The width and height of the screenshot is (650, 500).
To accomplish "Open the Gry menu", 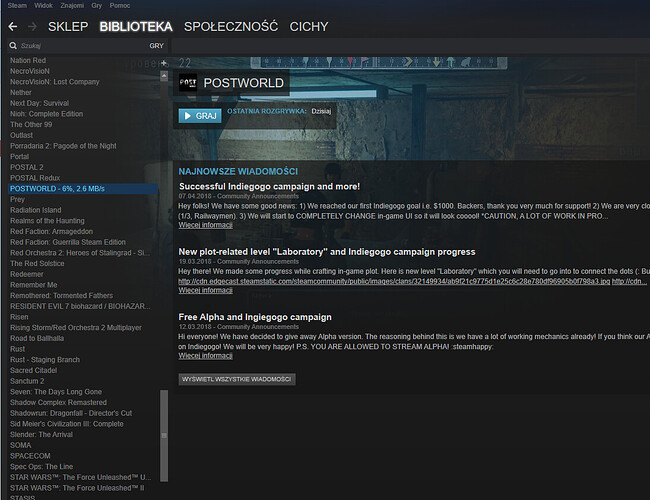I will pyautogui.click(x=97, y=5).
